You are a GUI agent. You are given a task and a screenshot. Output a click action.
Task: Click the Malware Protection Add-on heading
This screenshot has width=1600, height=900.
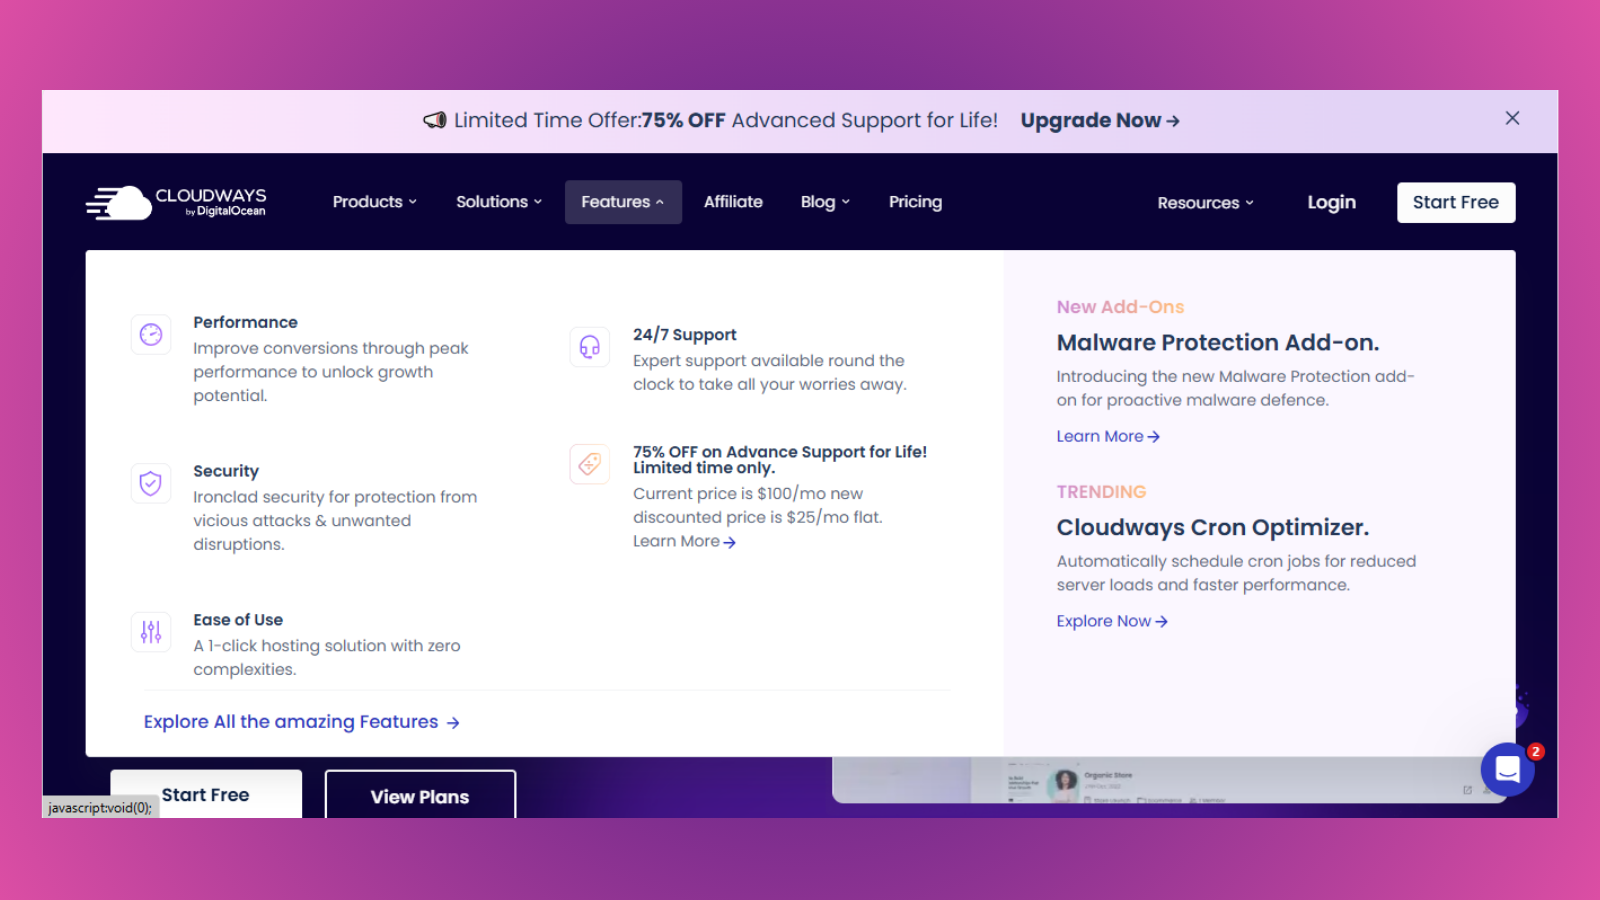pos(1218,343)
